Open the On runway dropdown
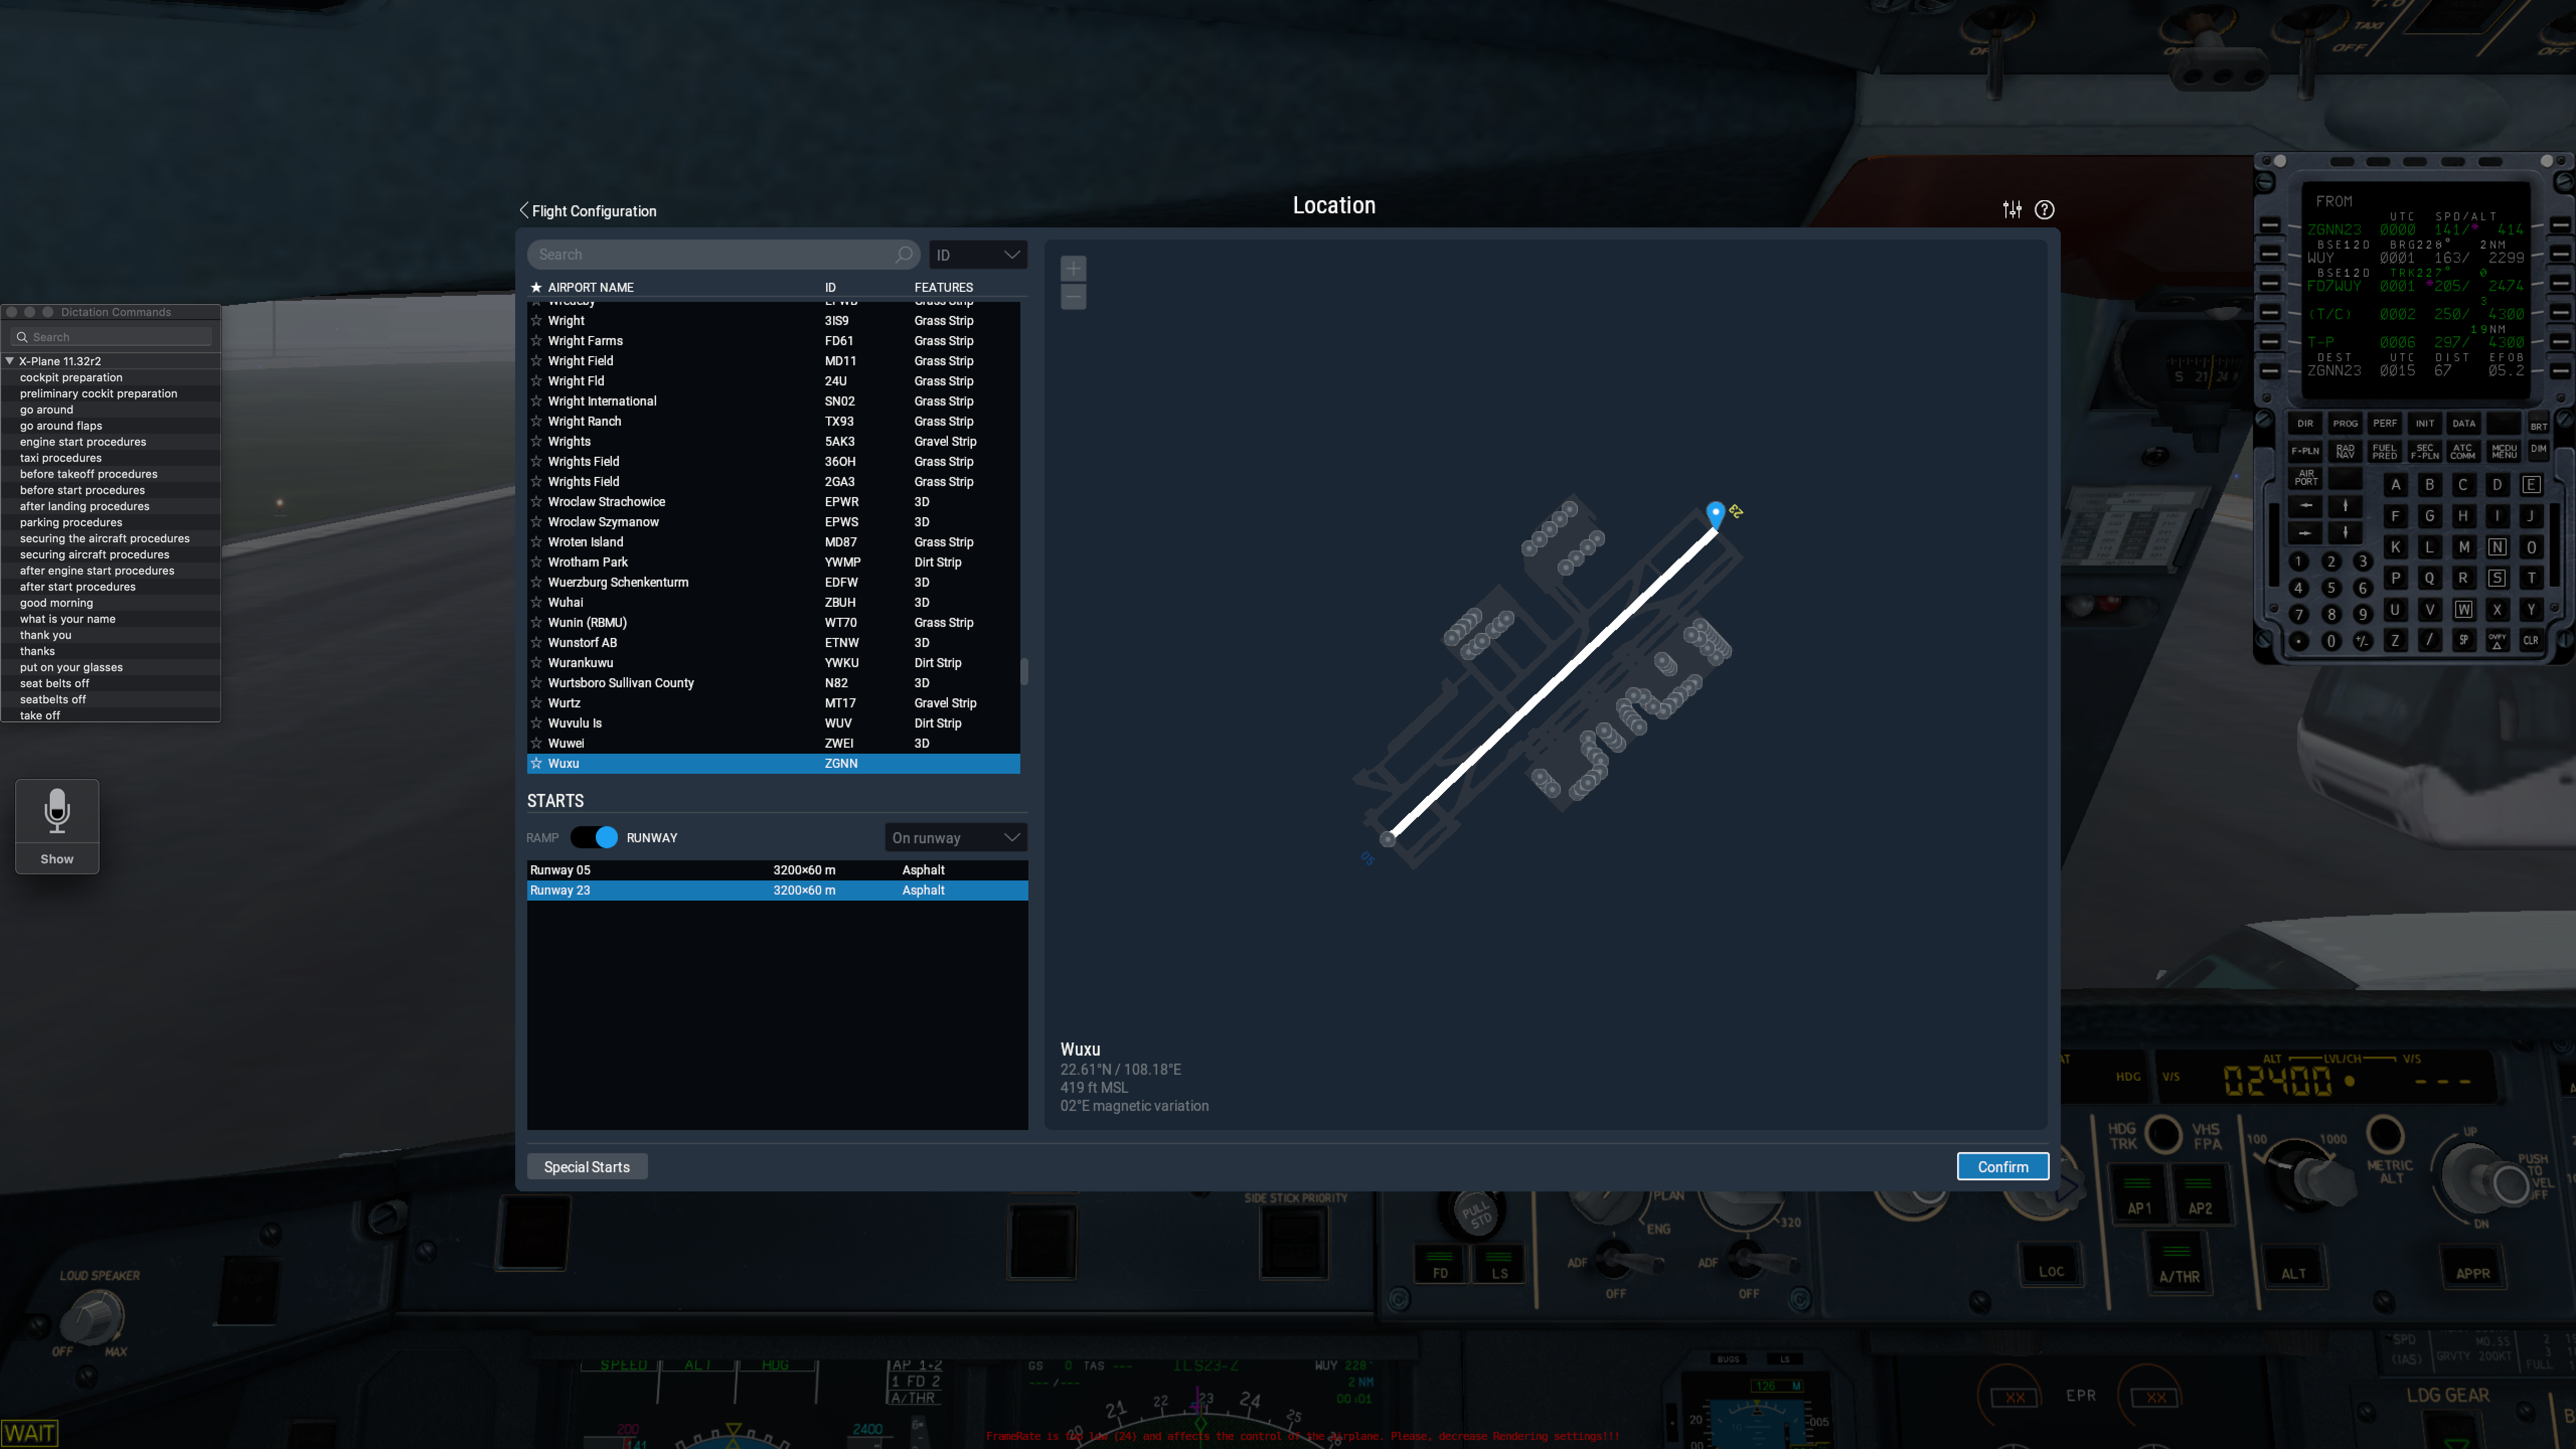The image size is (2576, 1449). [x=955, y=837]
